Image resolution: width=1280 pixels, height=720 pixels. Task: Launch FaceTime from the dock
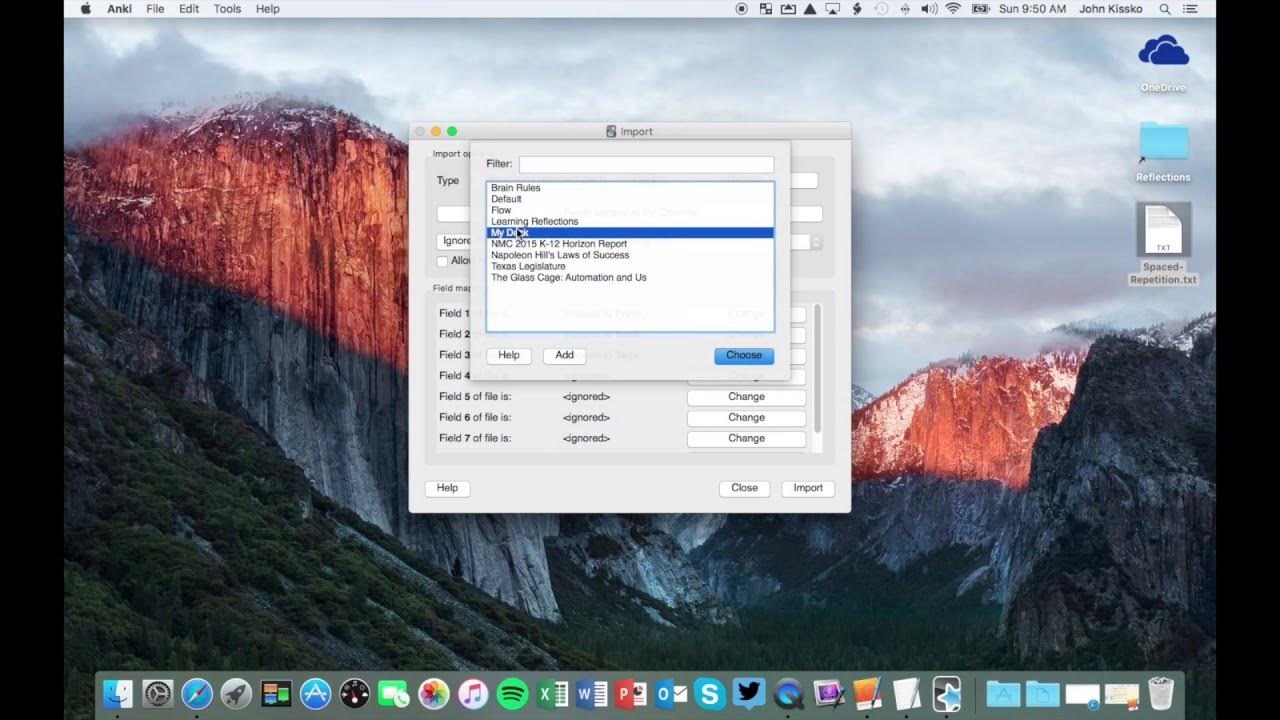tap(394, 693)
